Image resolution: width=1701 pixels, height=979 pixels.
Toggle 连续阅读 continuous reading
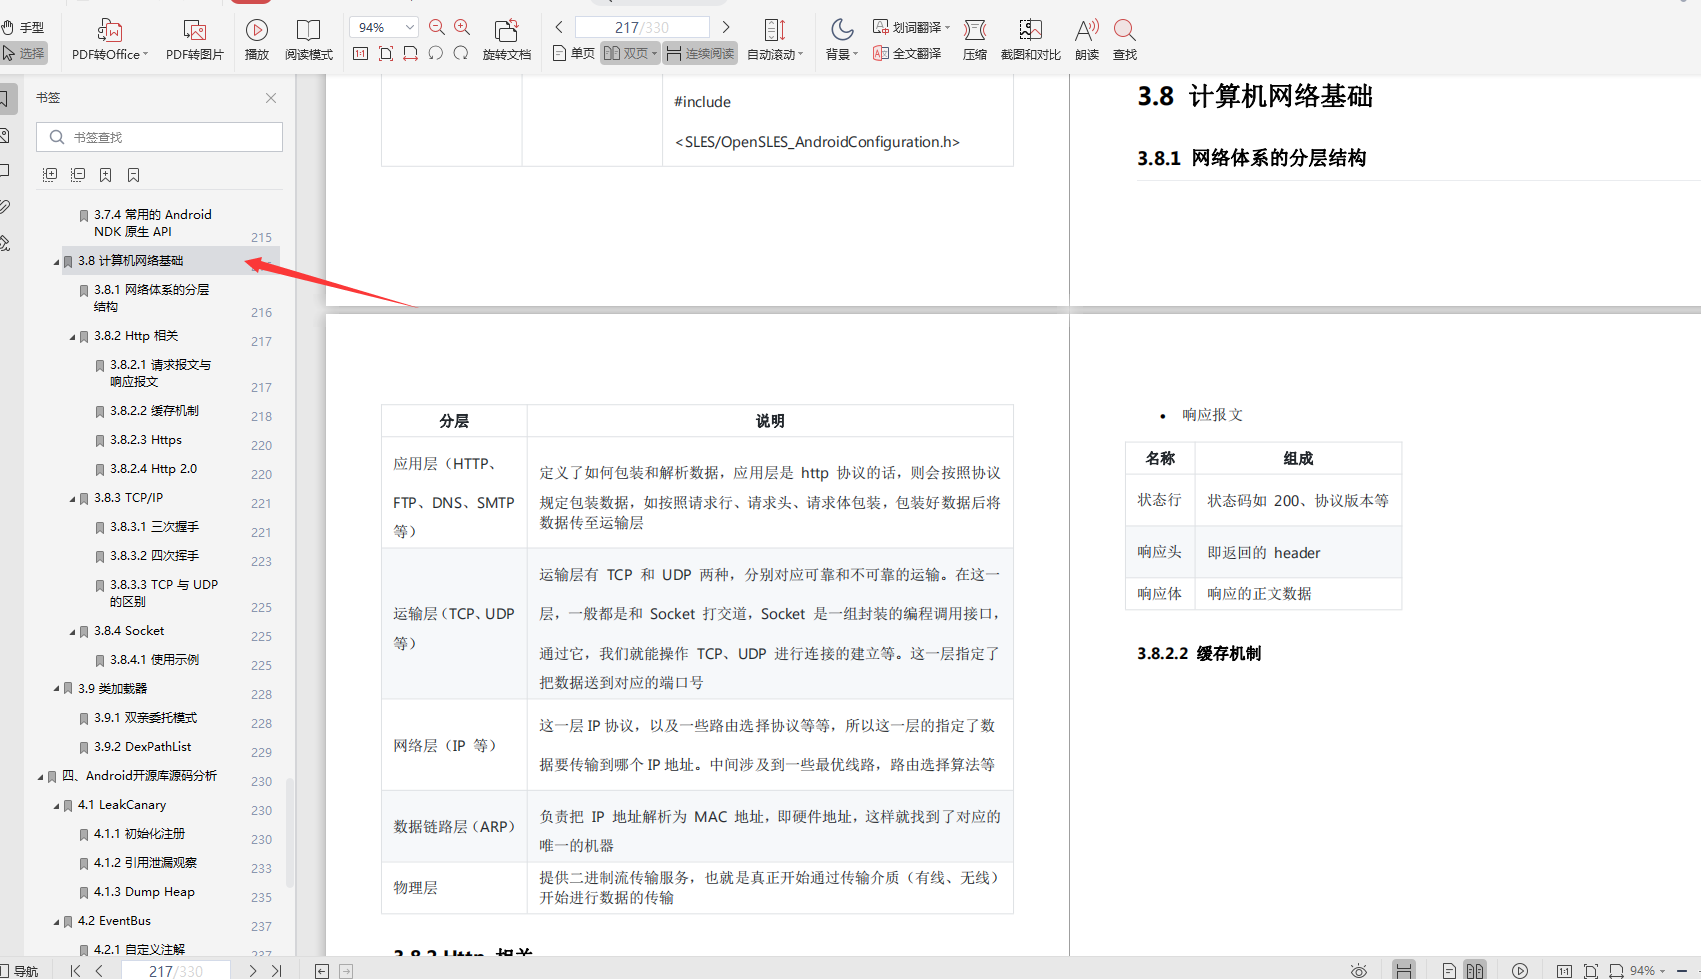point(700,53)
